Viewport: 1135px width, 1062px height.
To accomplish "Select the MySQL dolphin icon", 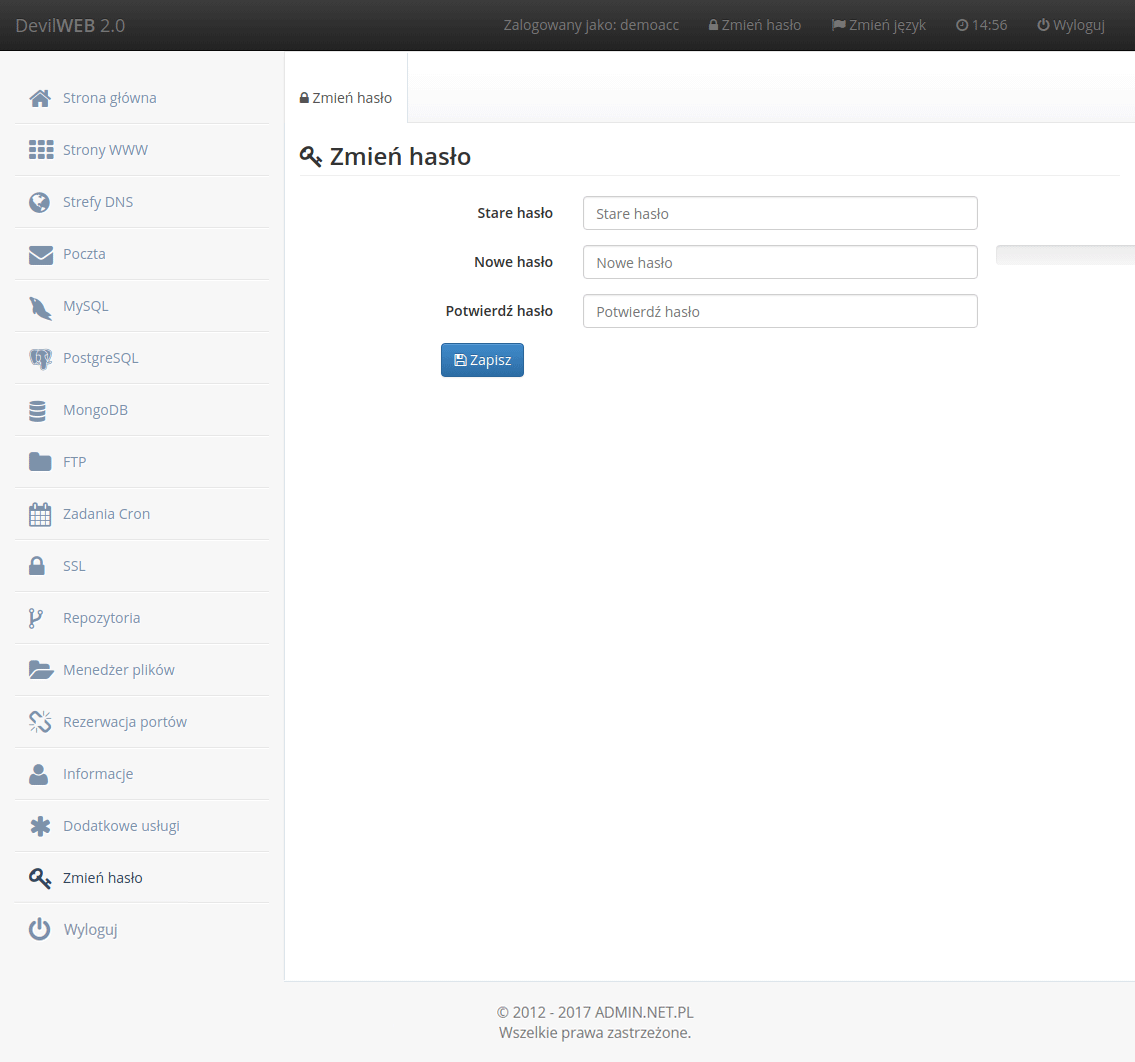I will coord(40,307).
